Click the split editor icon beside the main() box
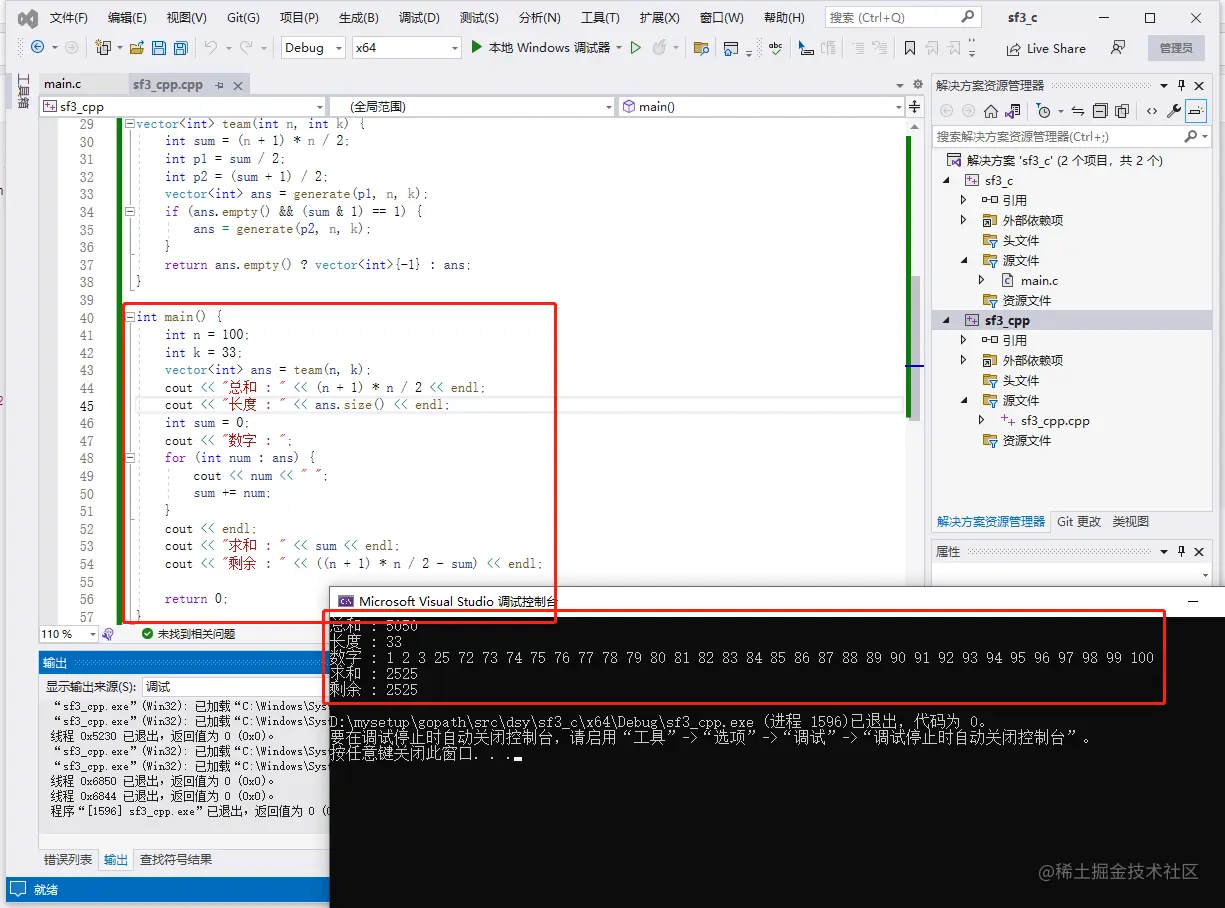 point(913,106)
